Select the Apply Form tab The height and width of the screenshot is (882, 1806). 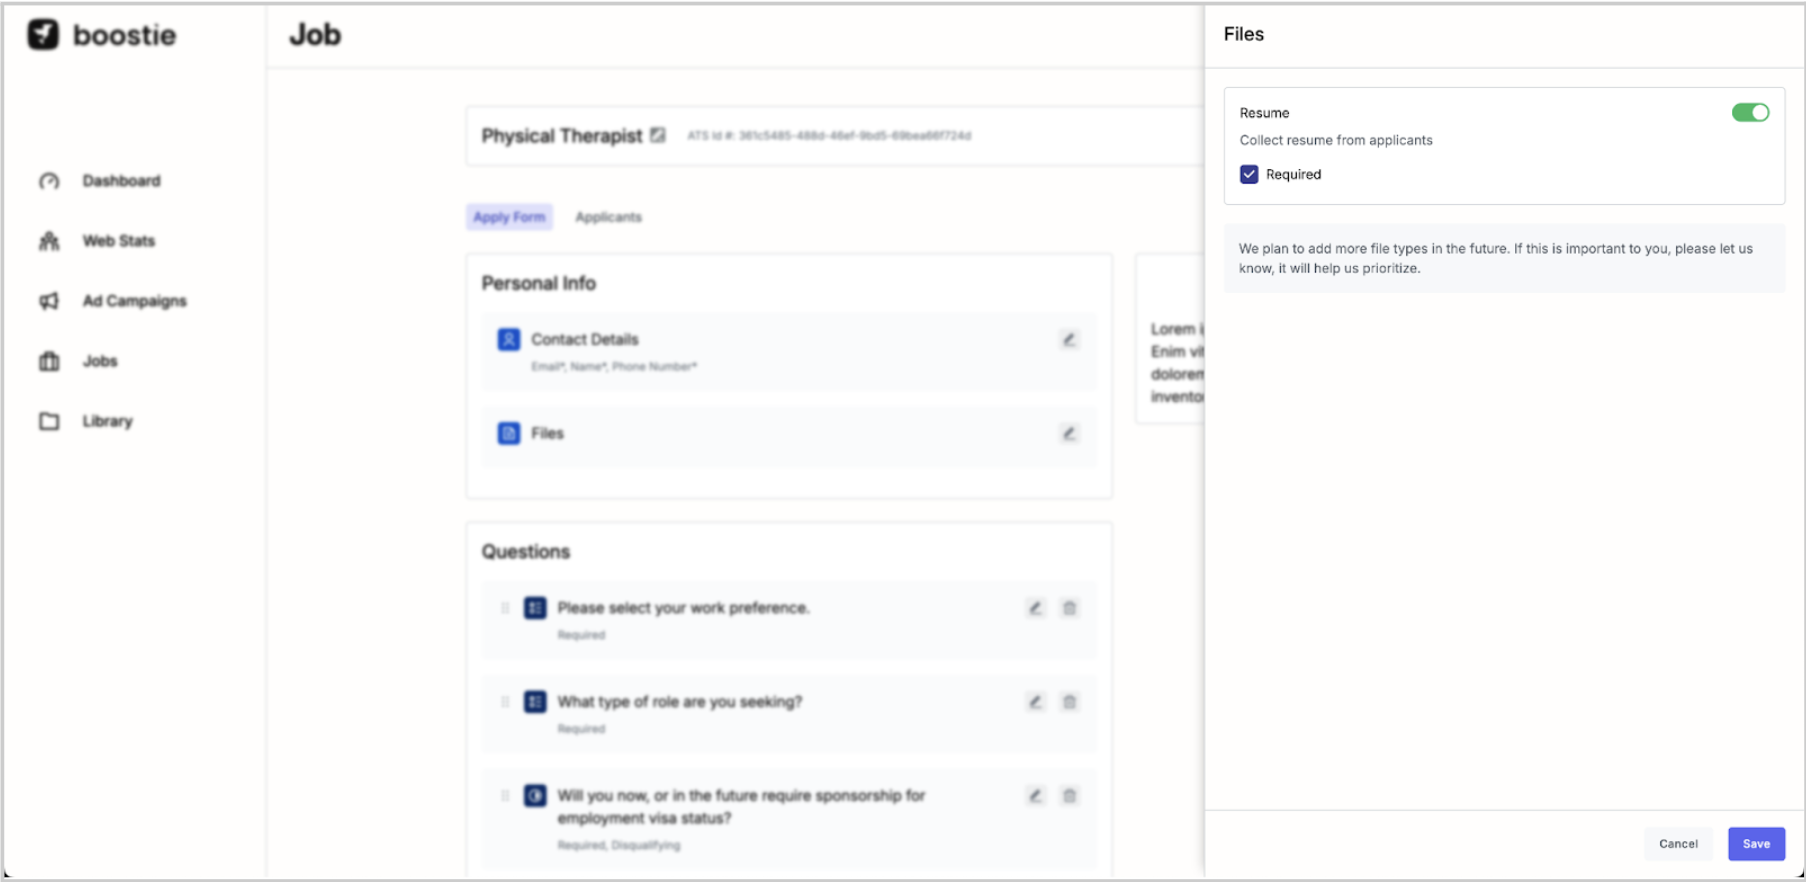coord(509,217)
